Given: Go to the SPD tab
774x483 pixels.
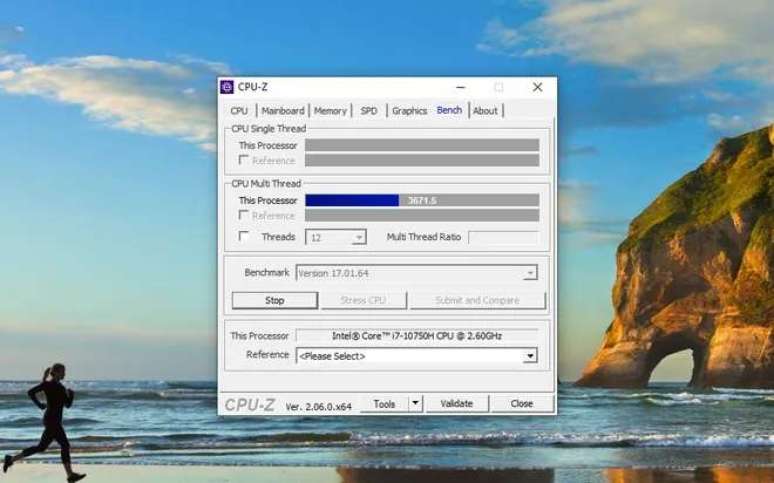Looking at the screenshot, I should 369,111.
